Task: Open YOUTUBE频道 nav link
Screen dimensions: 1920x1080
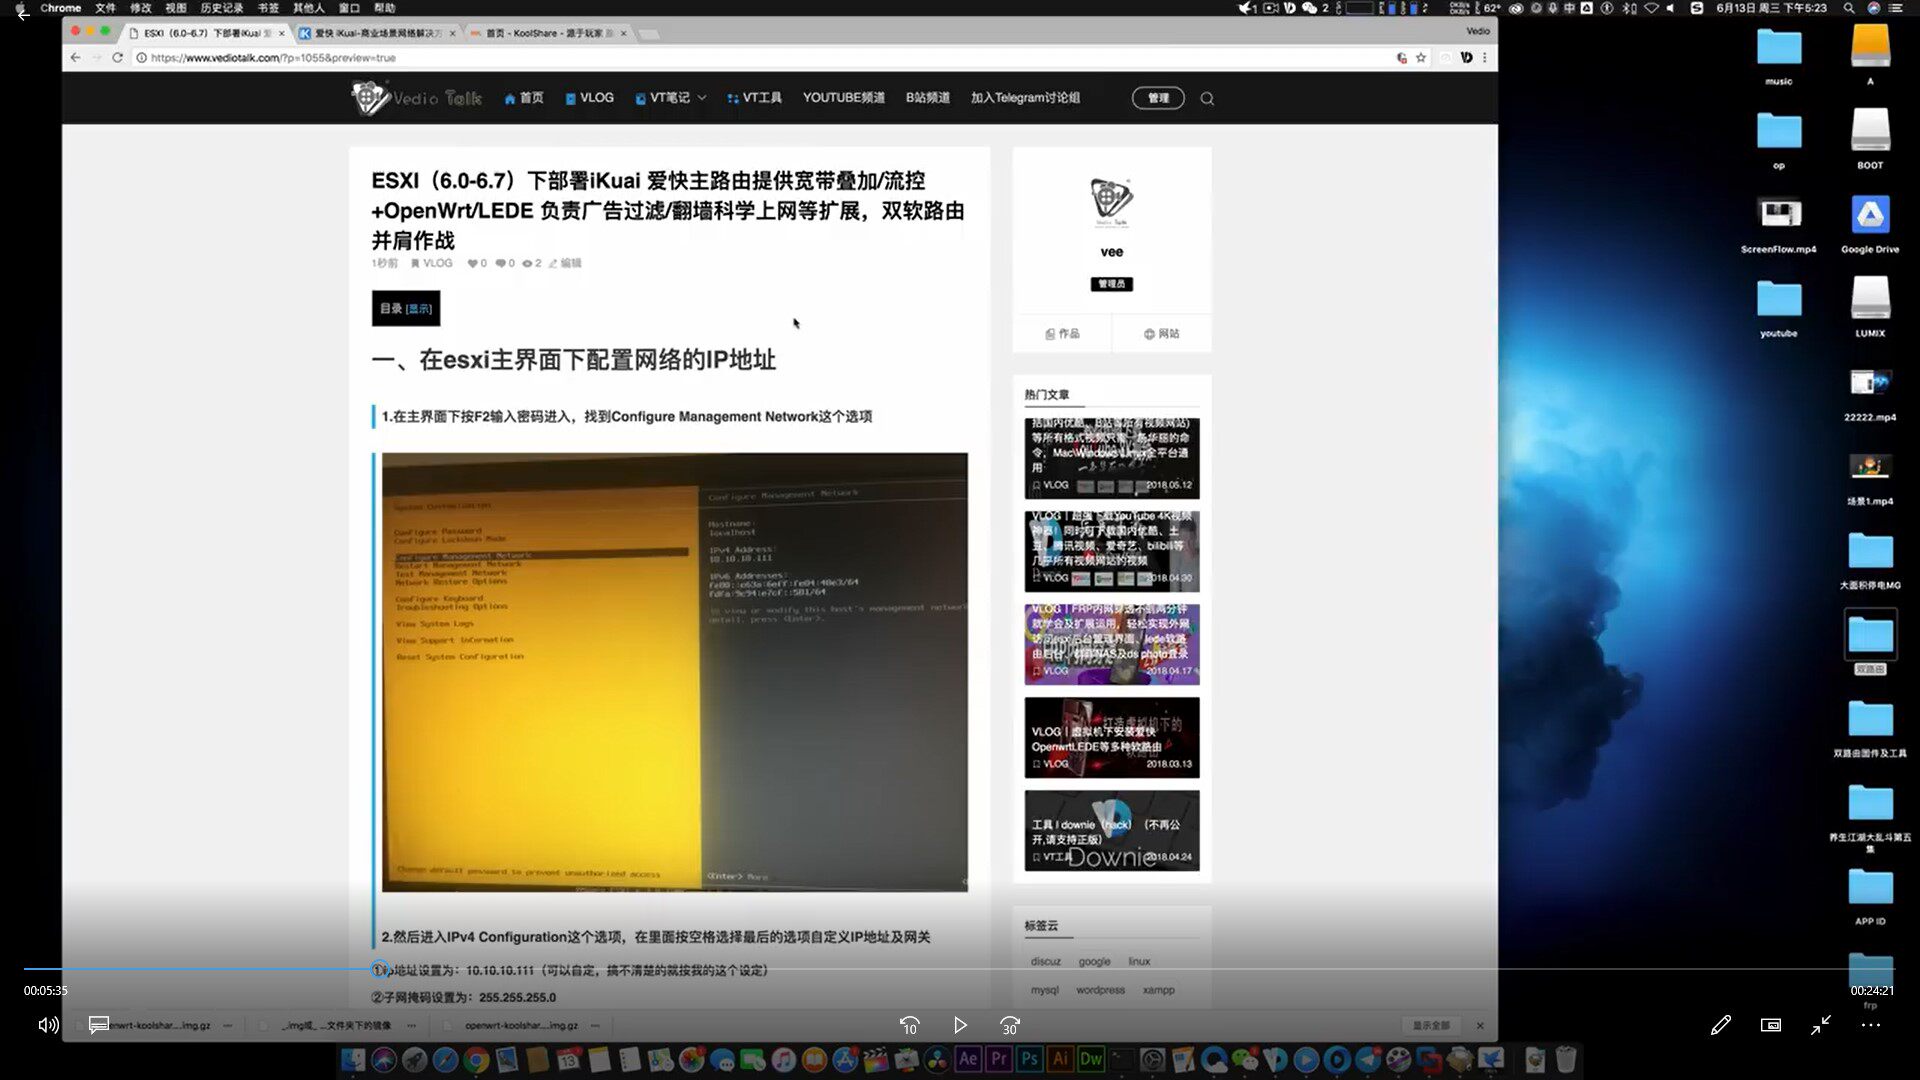Action: click(843, 98)
